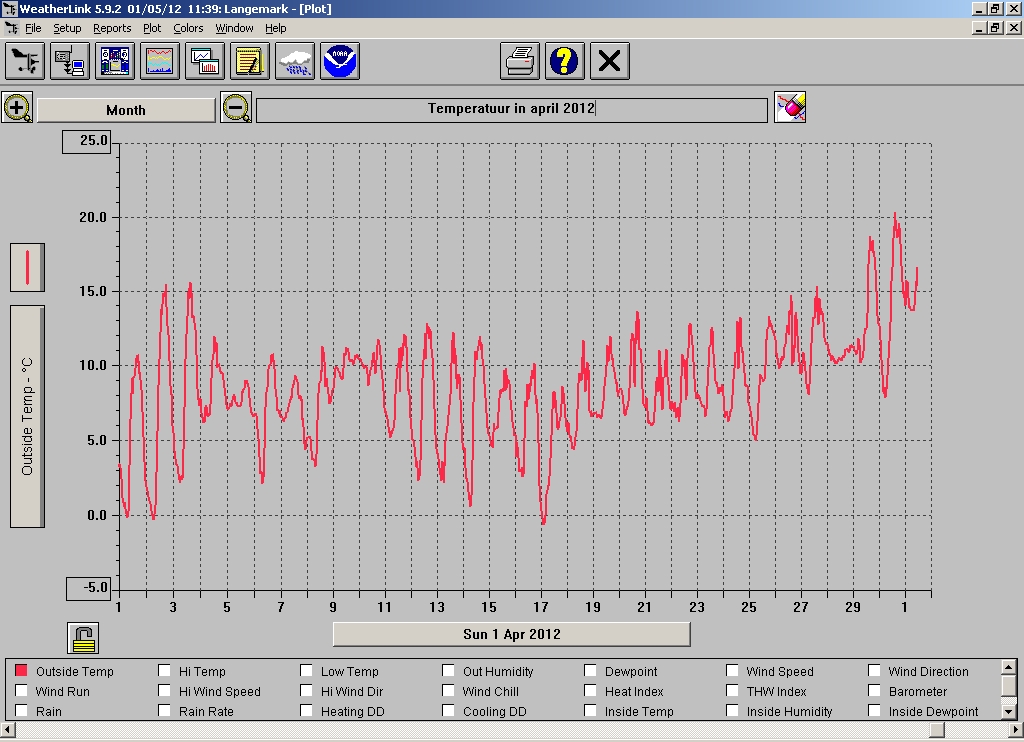This screenshot has height=742, width=1024.
Task: Enable the Wind Chill checkbox
Action: click(448, 690)
